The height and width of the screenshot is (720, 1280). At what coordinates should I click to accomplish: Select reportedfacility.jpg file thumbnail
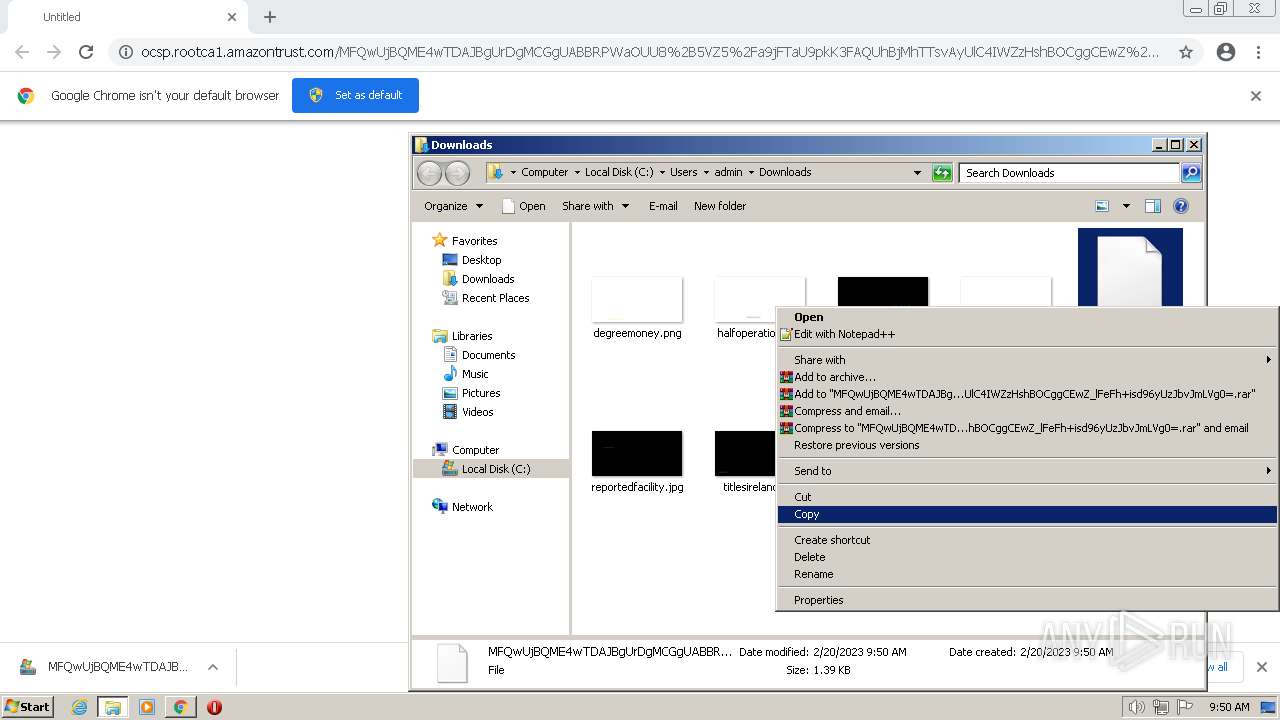pyautogui.click(x=637, y=453)
